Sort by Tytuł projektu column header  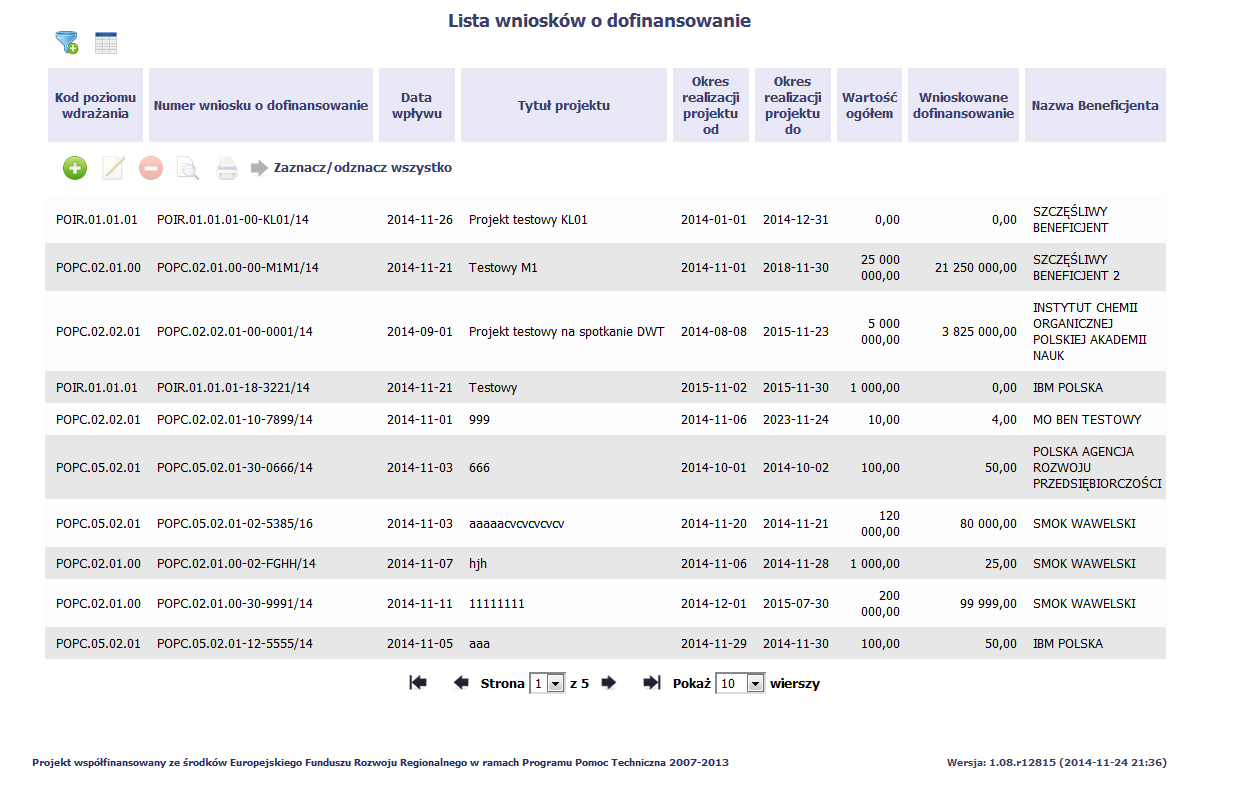564,105
